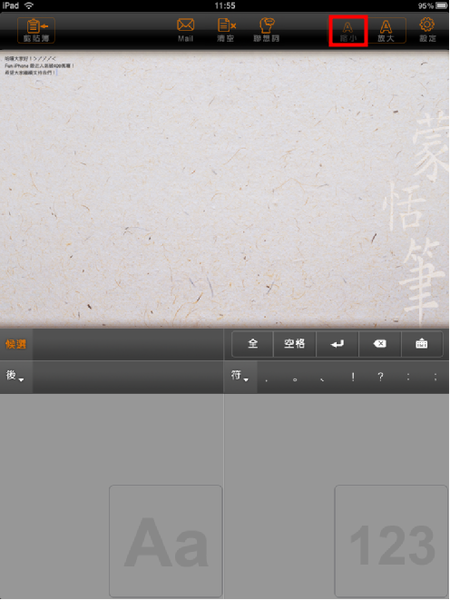Tap the 123 number writing box
This screenshot has width=450, height=600.
click(x=392, y=541)
